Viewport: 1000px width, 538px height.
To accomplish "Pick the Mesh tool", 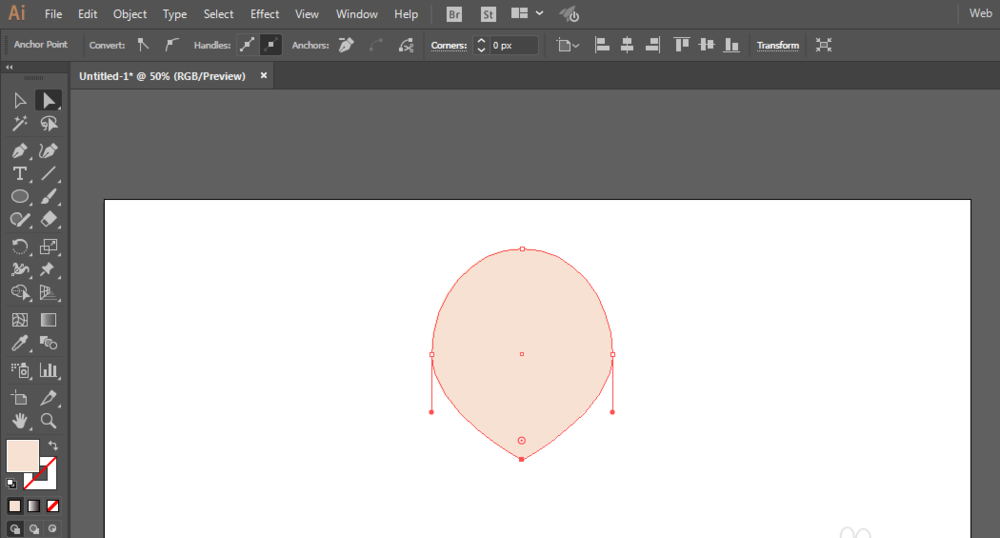I will tap(20, 320).
